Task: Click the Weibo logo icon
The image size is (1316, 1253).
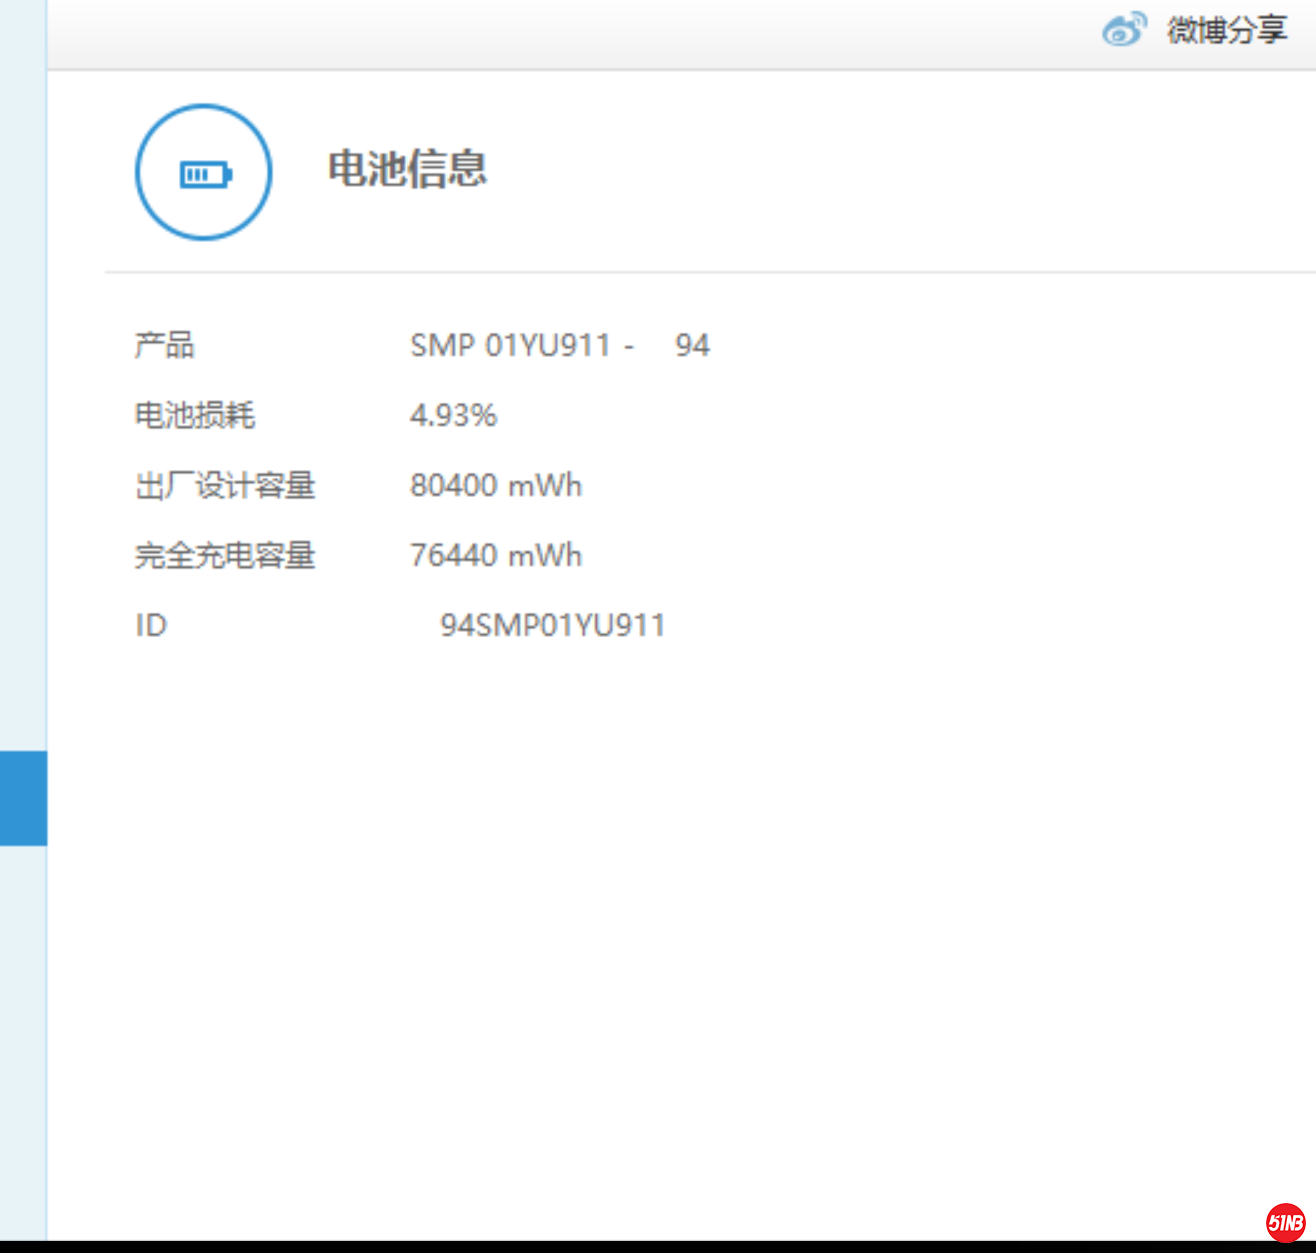Action: click(1124, 31)
